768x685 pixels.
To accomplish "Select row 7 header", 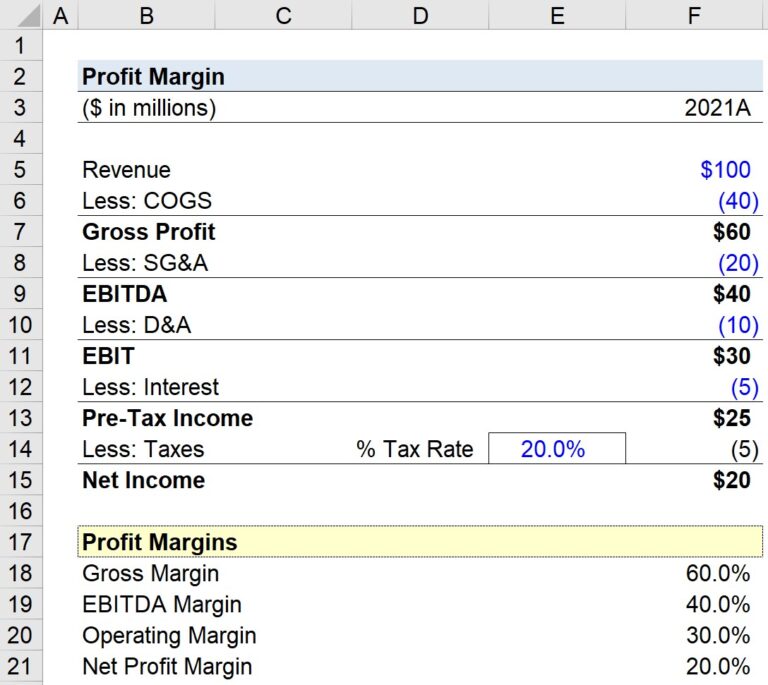I will (x=24, y=232).
